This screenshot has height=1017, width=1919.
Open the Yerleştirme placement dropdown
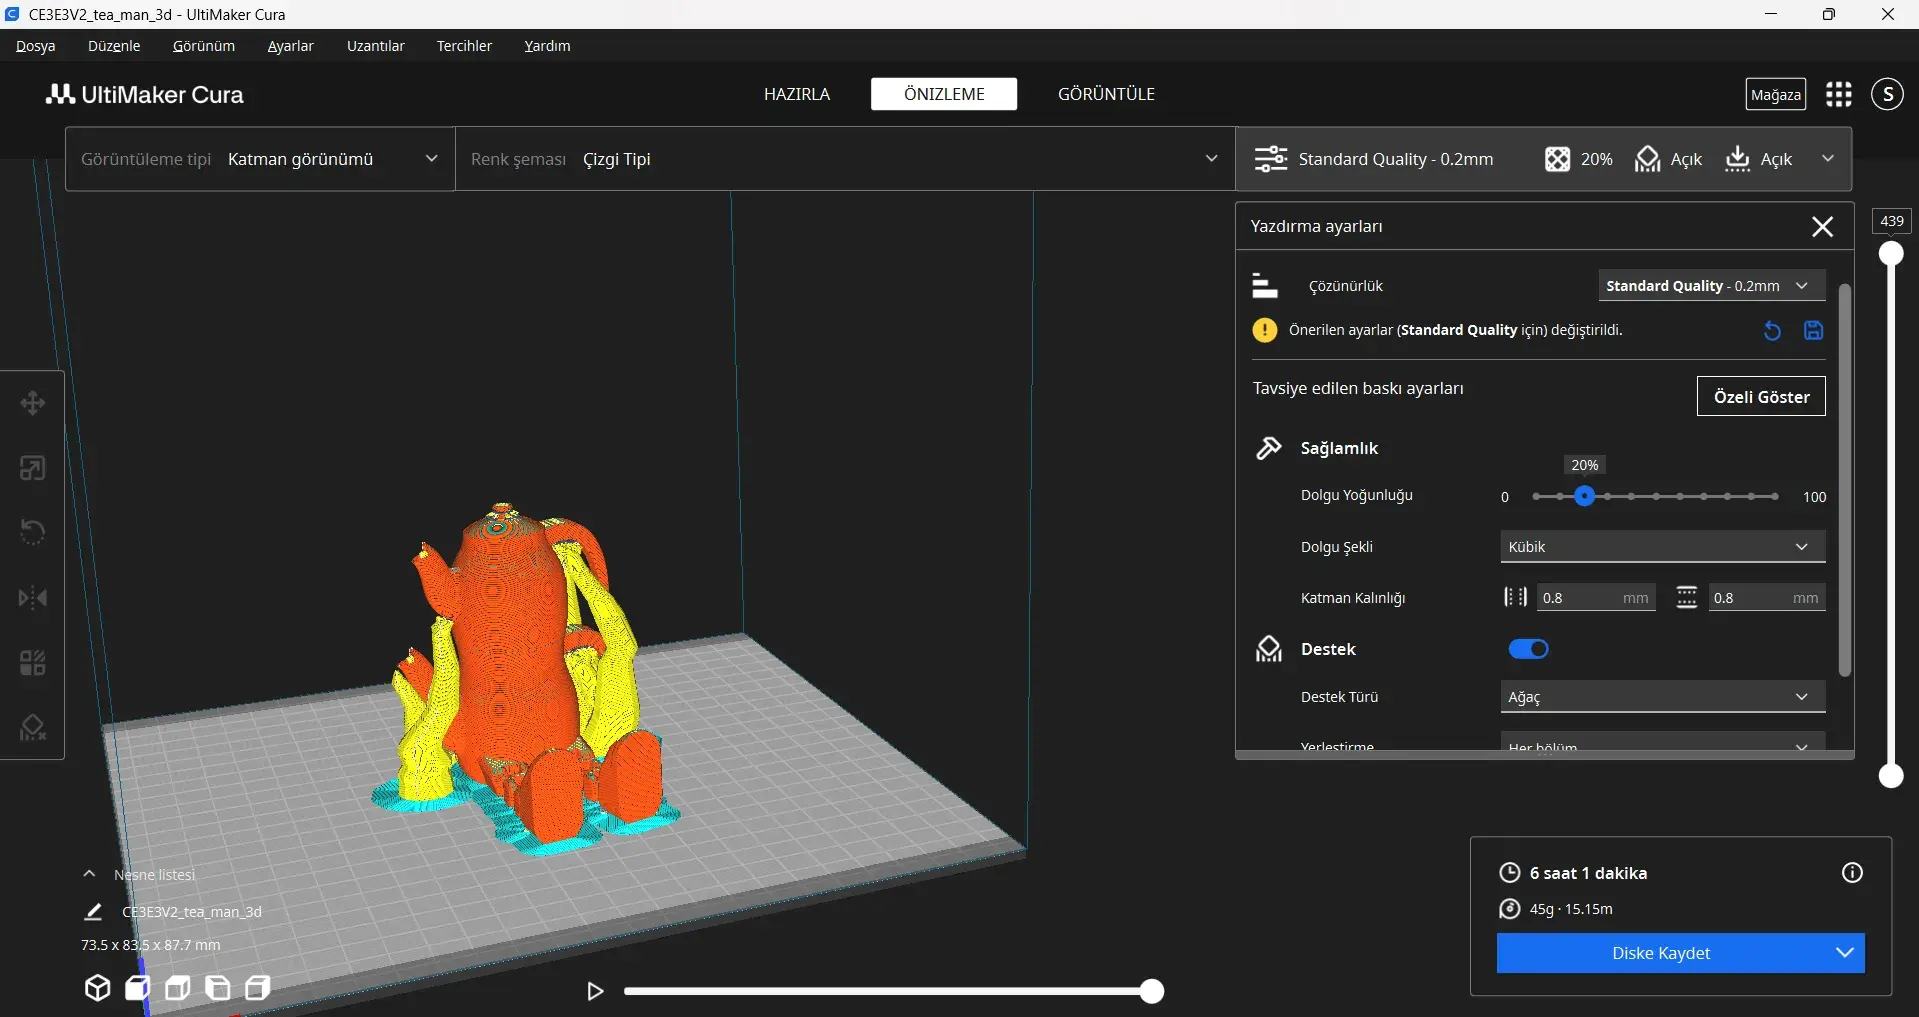click(1662, 744)
